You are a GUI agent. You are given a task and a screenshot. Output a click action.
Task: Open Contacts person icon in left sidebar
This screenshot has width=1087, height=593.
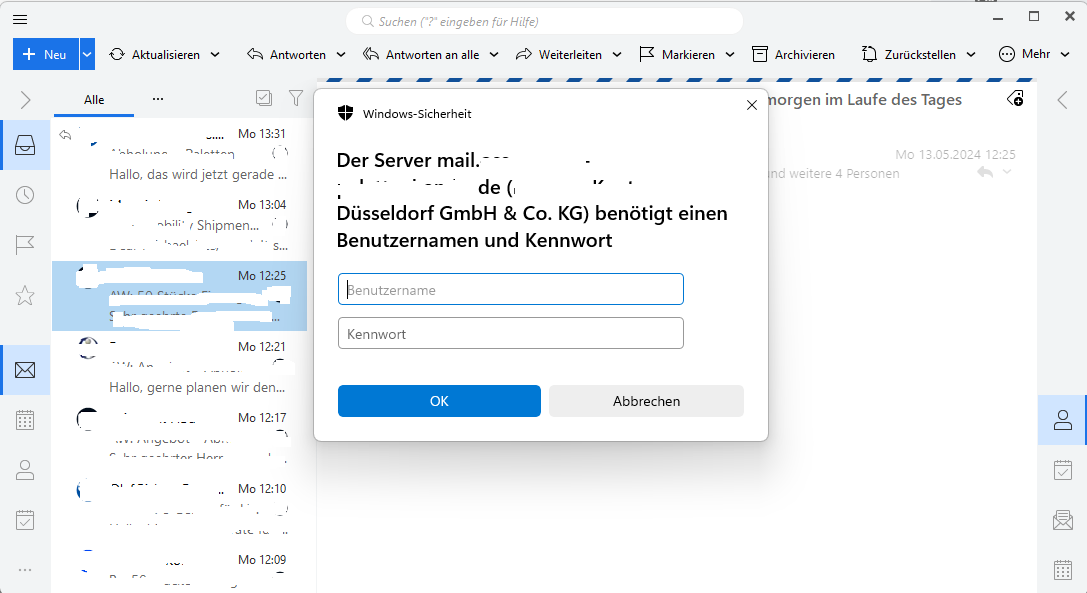[25, 470]
